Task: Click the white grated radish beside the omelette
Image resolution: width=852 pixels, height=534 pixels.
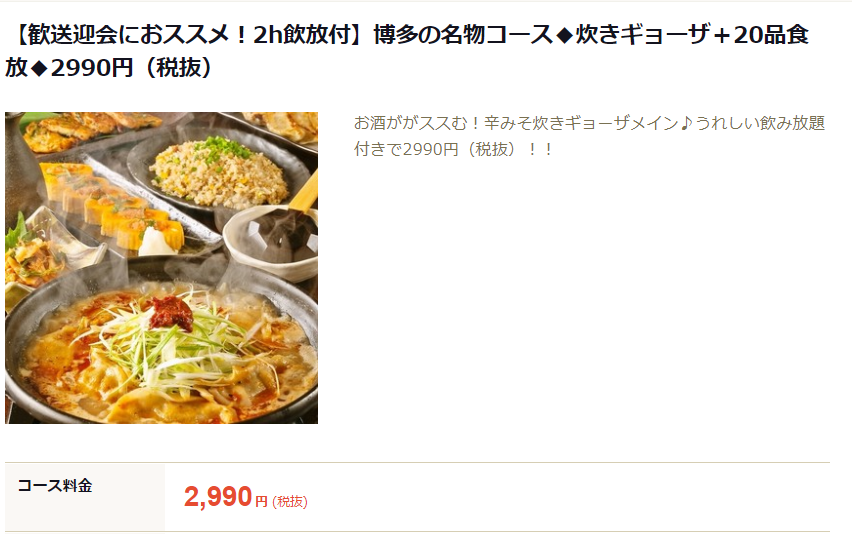Action: (158, 243)
